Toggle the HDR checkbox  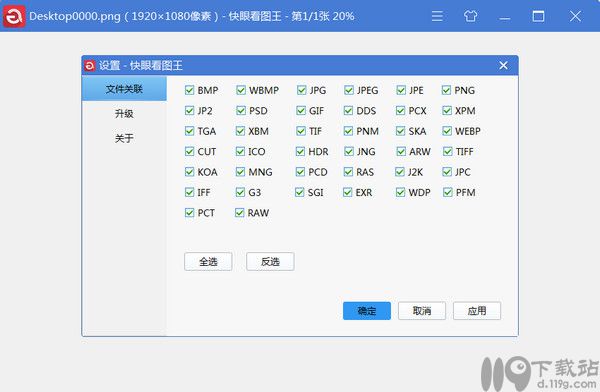(300, 151)
